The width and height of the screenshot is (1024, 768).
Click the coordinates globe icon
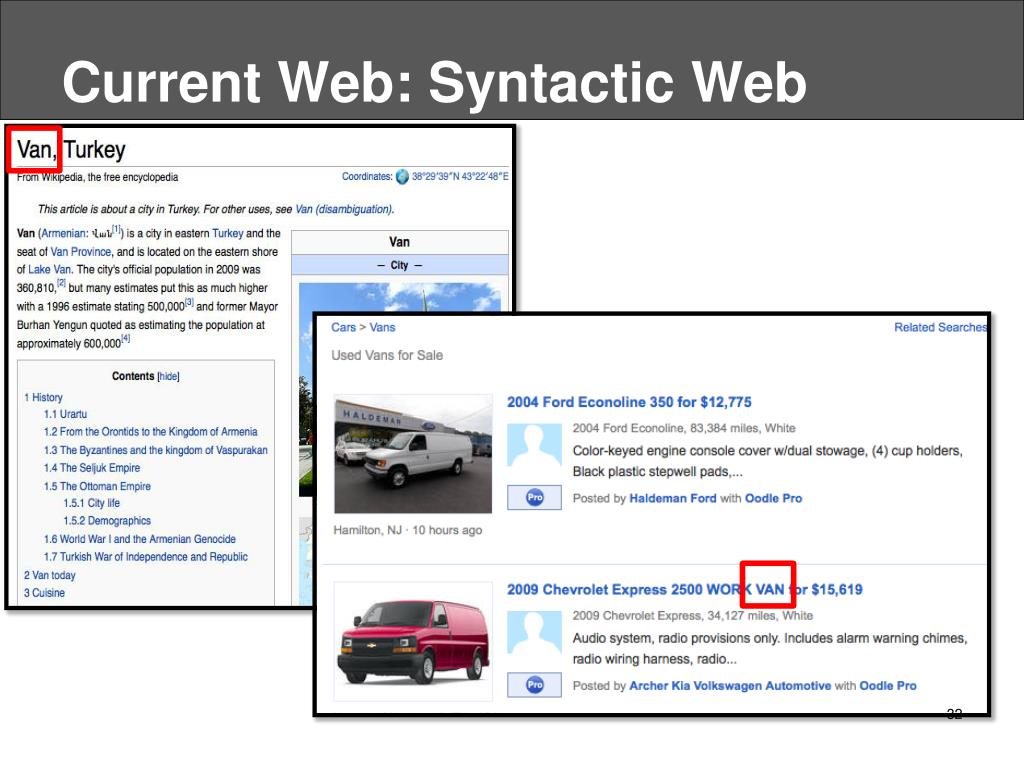click(402, 176)
